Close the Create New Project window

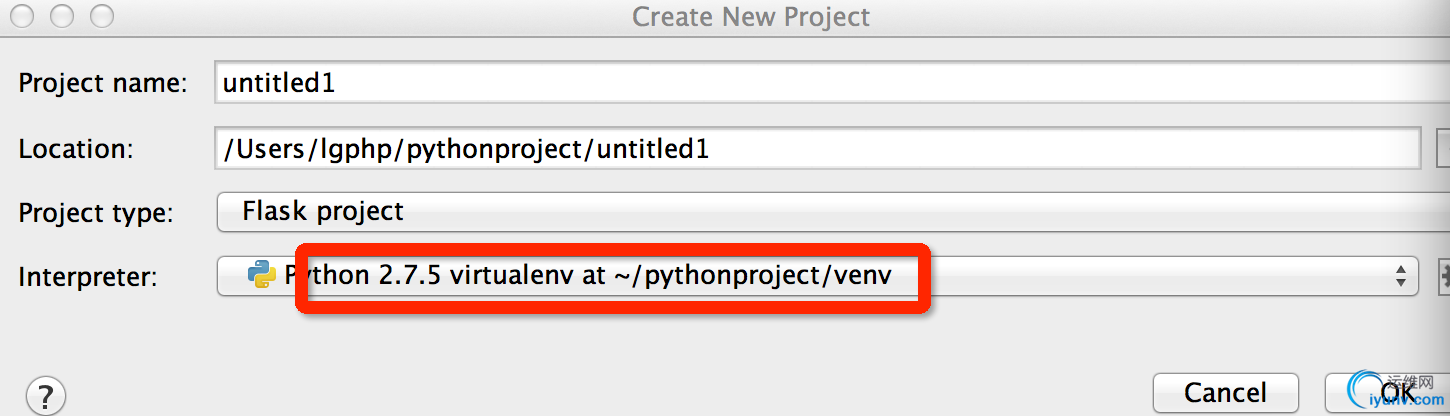point(20,16)
